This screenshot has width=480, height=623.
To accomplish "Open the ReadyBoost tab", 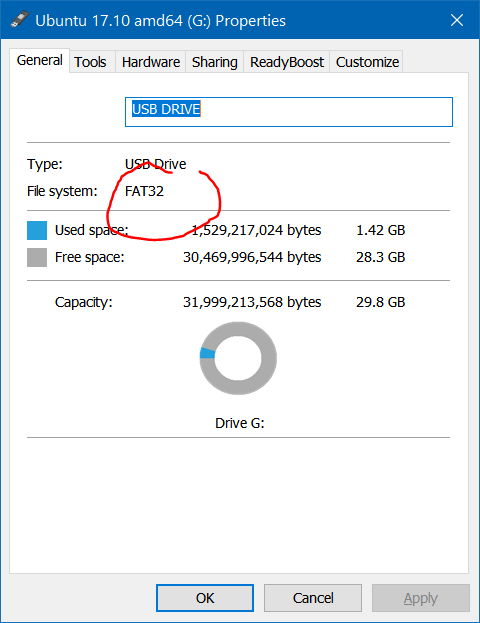I will tap(286, 62).
